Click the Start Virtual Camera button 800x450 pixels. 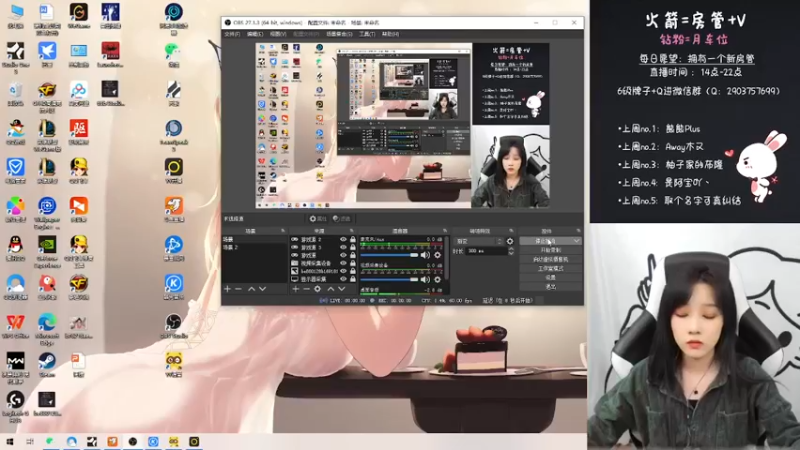click(x=551, y=259)
